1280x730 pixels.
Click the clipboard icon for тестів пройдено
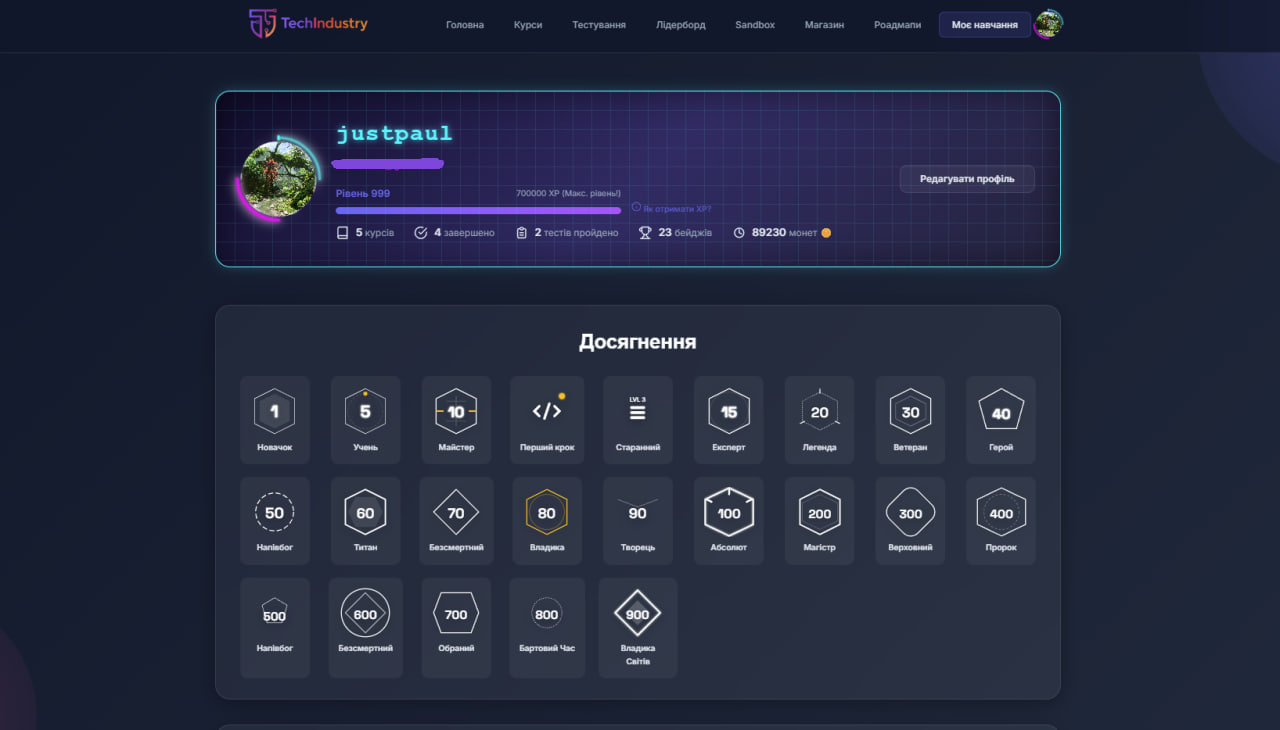(x=521, y=232)
